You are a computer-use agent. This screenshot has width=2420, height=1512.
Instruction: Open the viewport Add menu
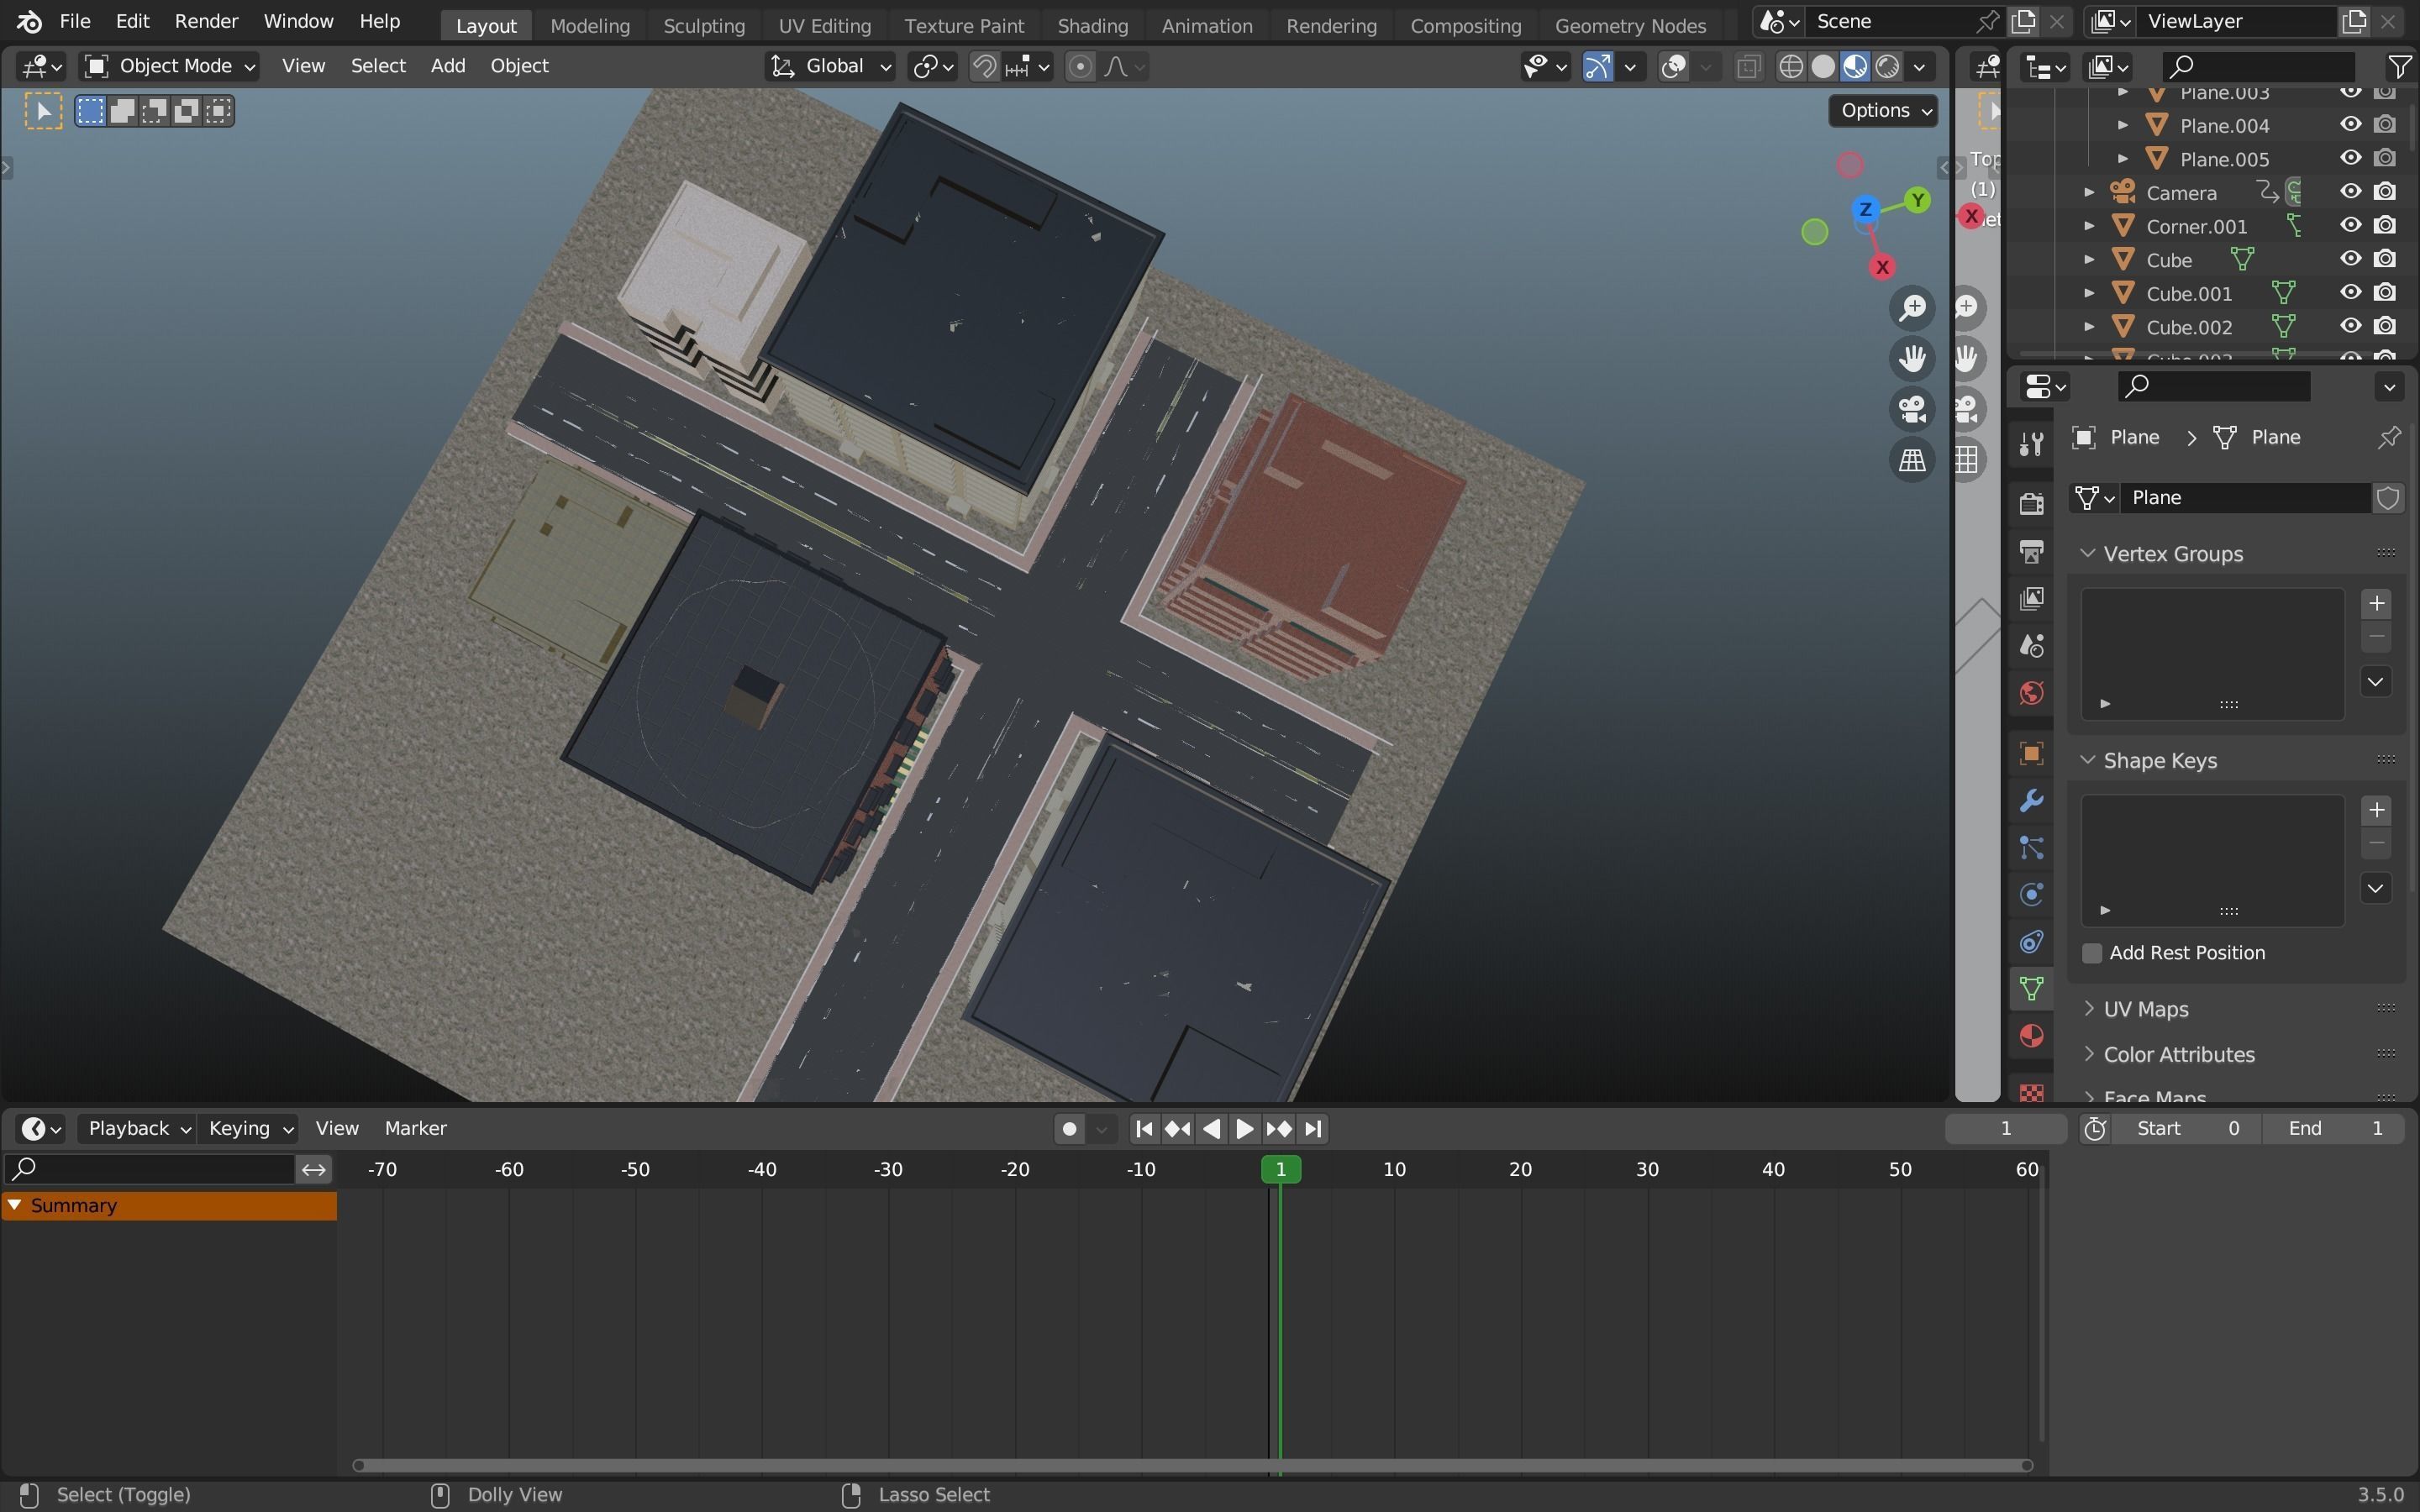coord(448,66)
